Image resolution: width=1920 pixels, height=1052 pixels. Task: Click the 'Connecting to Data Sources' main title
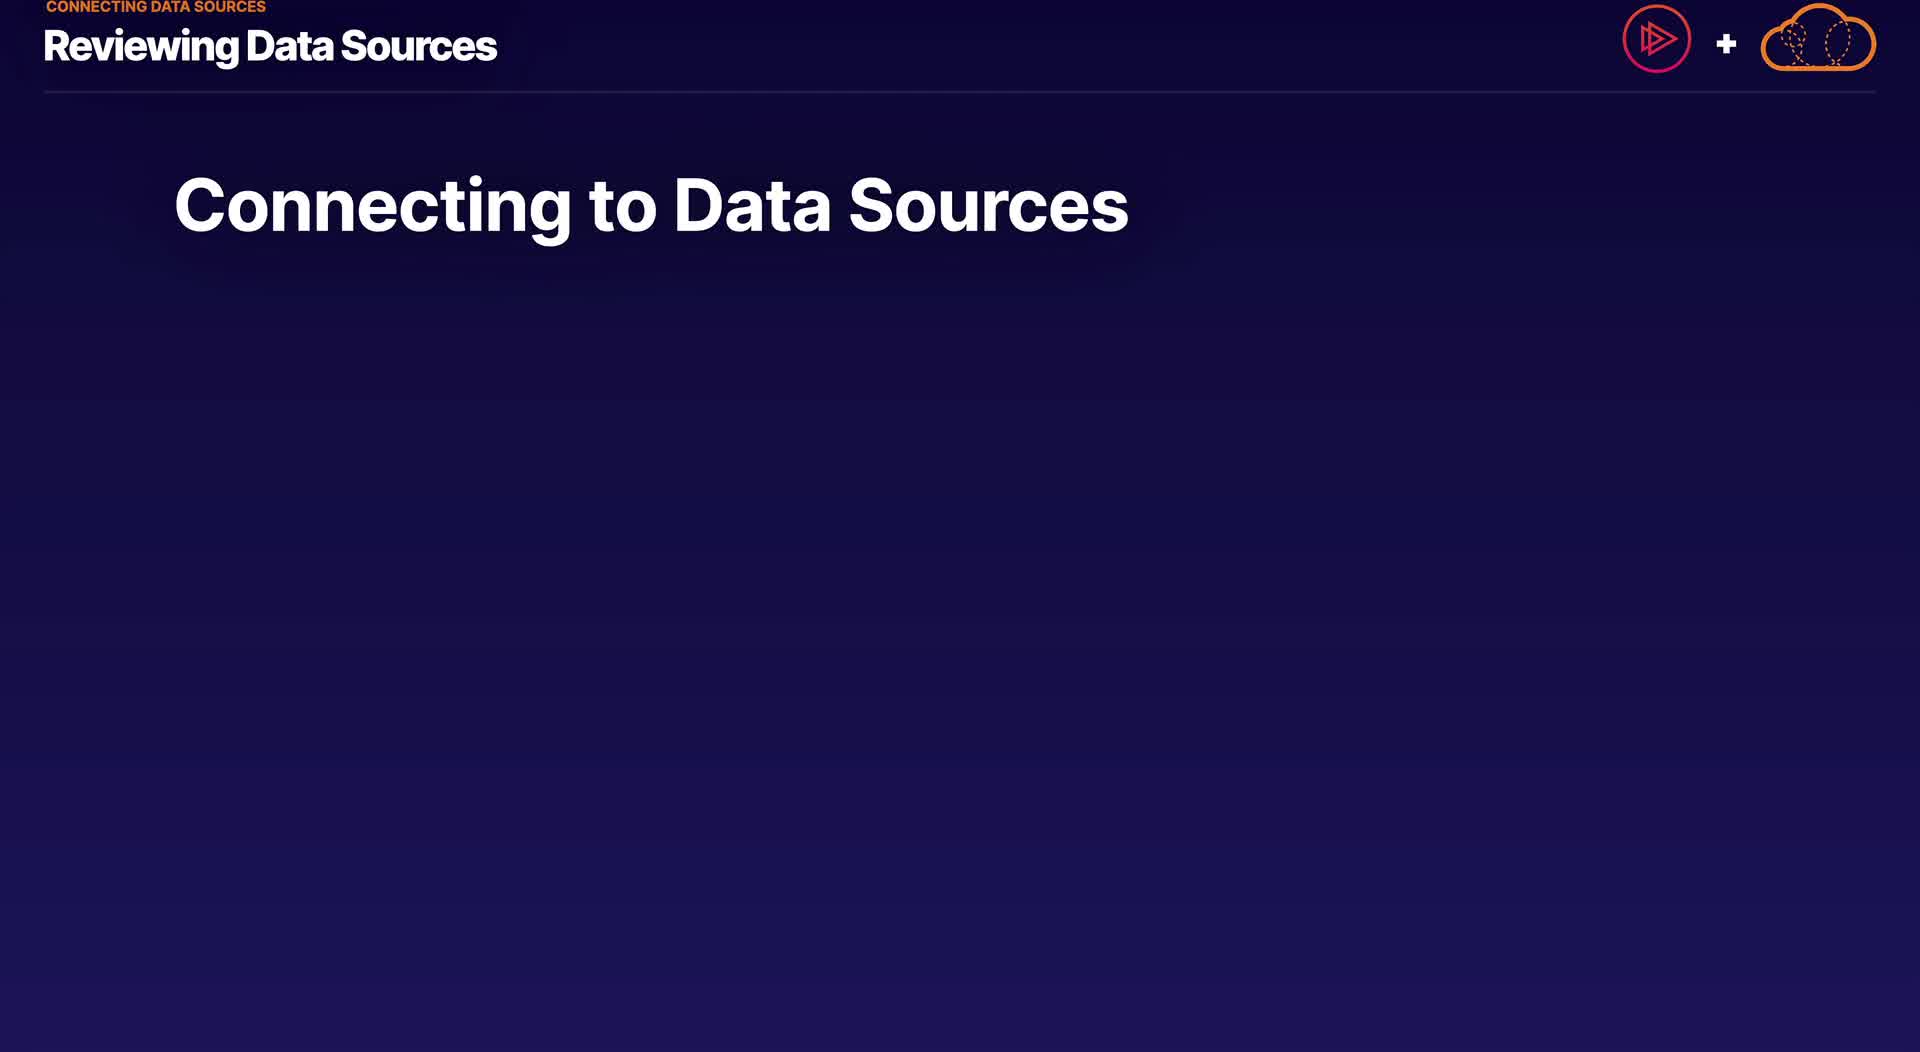(x=651, y=206)
